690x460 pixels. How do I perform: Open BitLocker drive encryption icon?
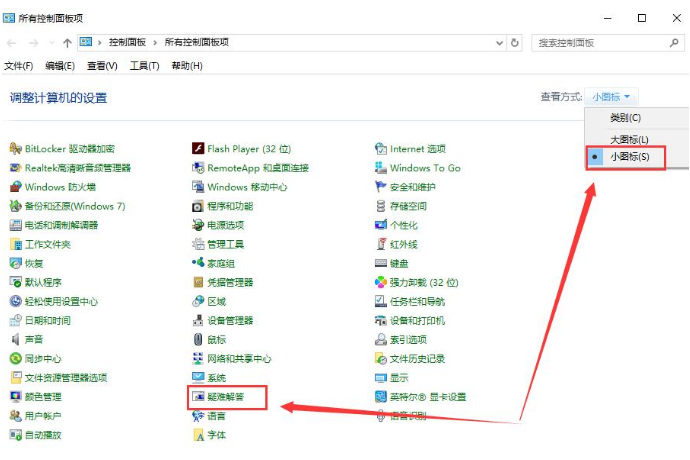click(15, 149)
